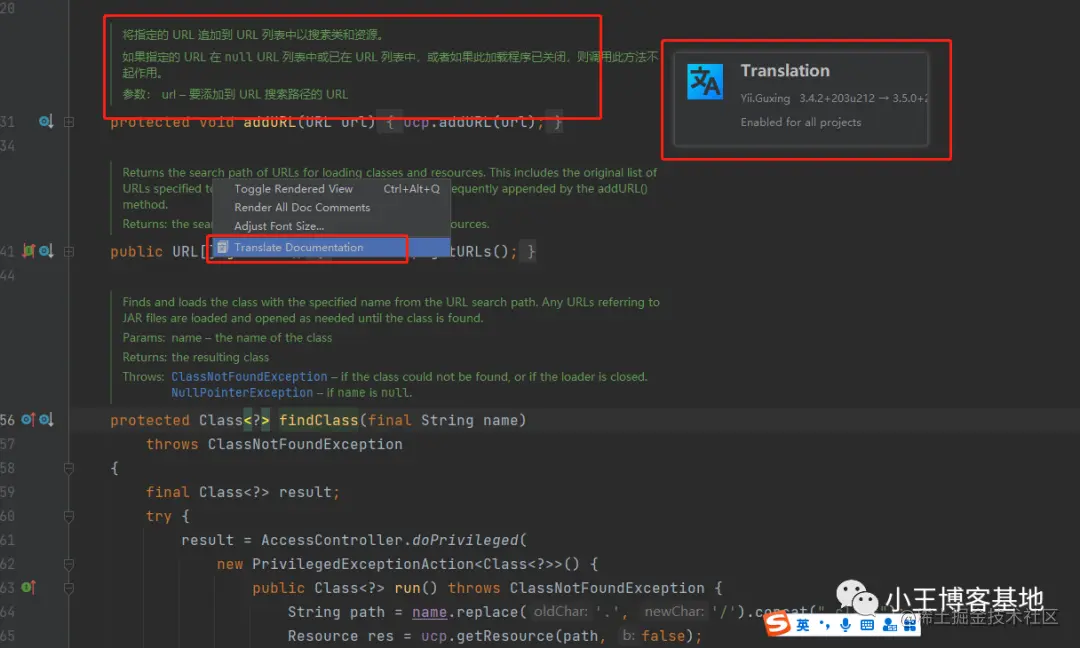Toggle Sogou Chinese/English mode via 英
Screen dimensions: 1080x648
tap(802, 625)
